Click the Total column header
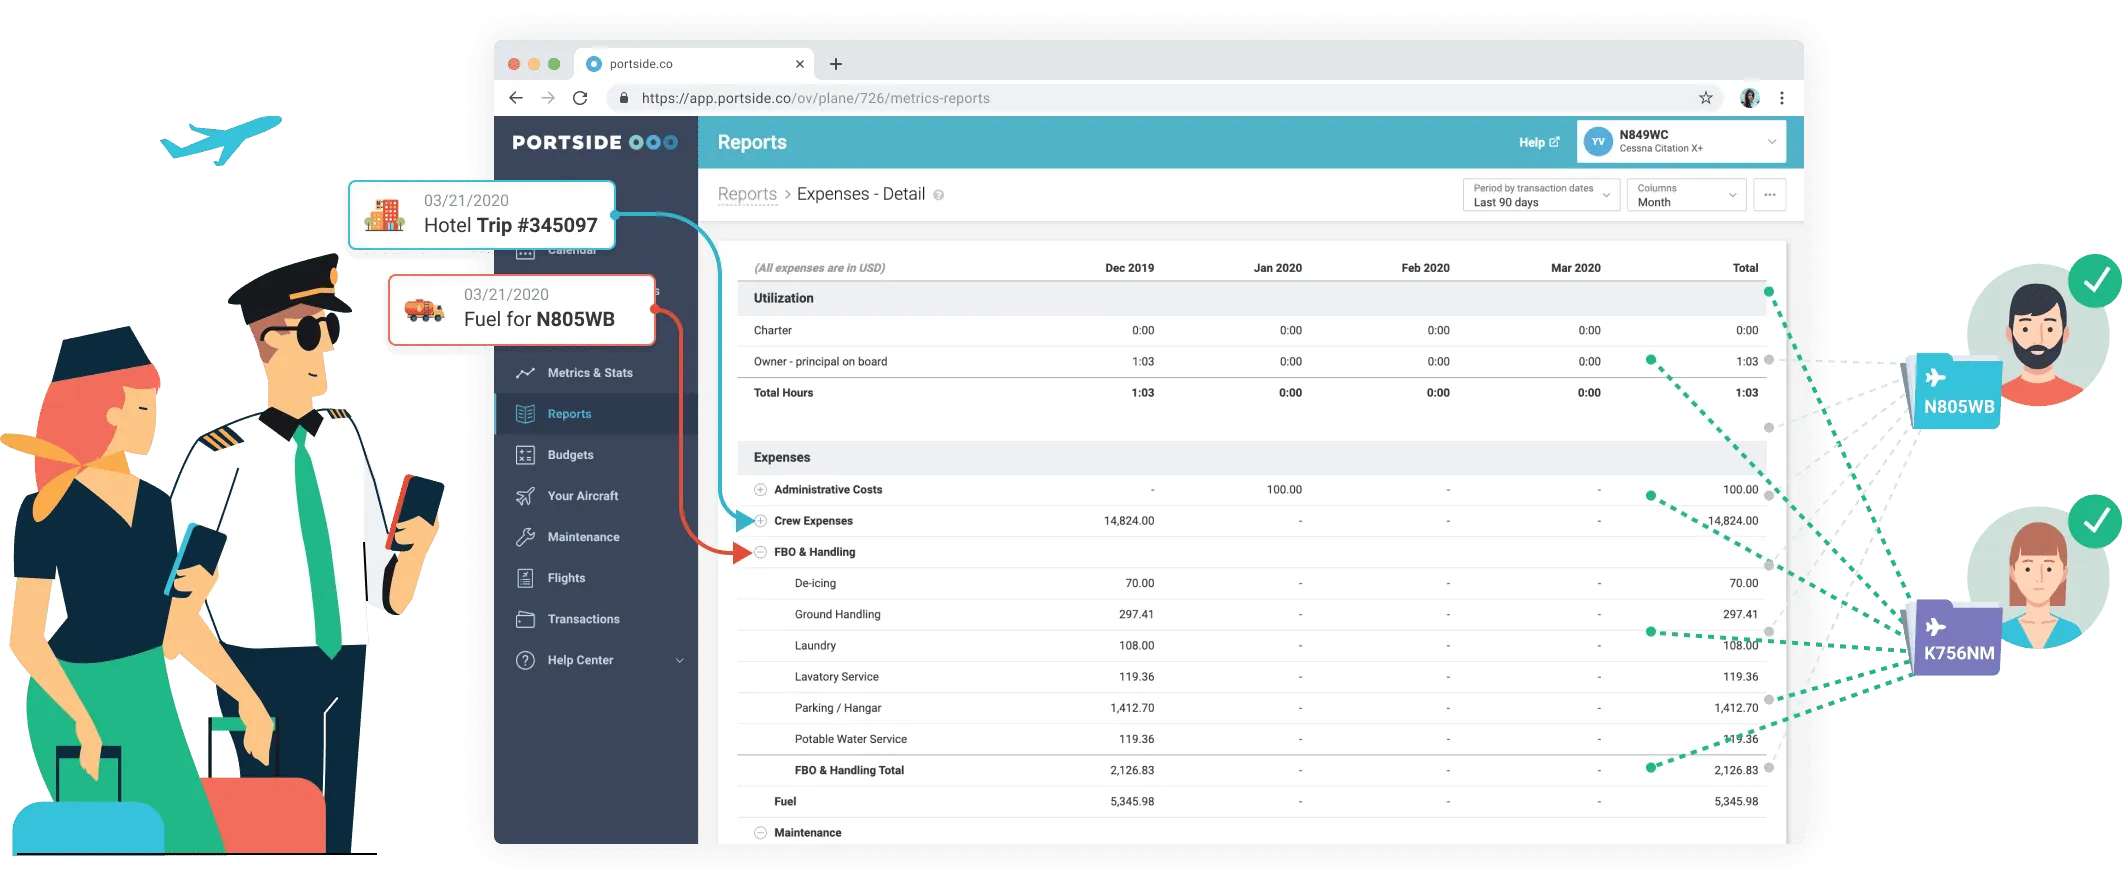2122x884 pixels. point(1745,268)
